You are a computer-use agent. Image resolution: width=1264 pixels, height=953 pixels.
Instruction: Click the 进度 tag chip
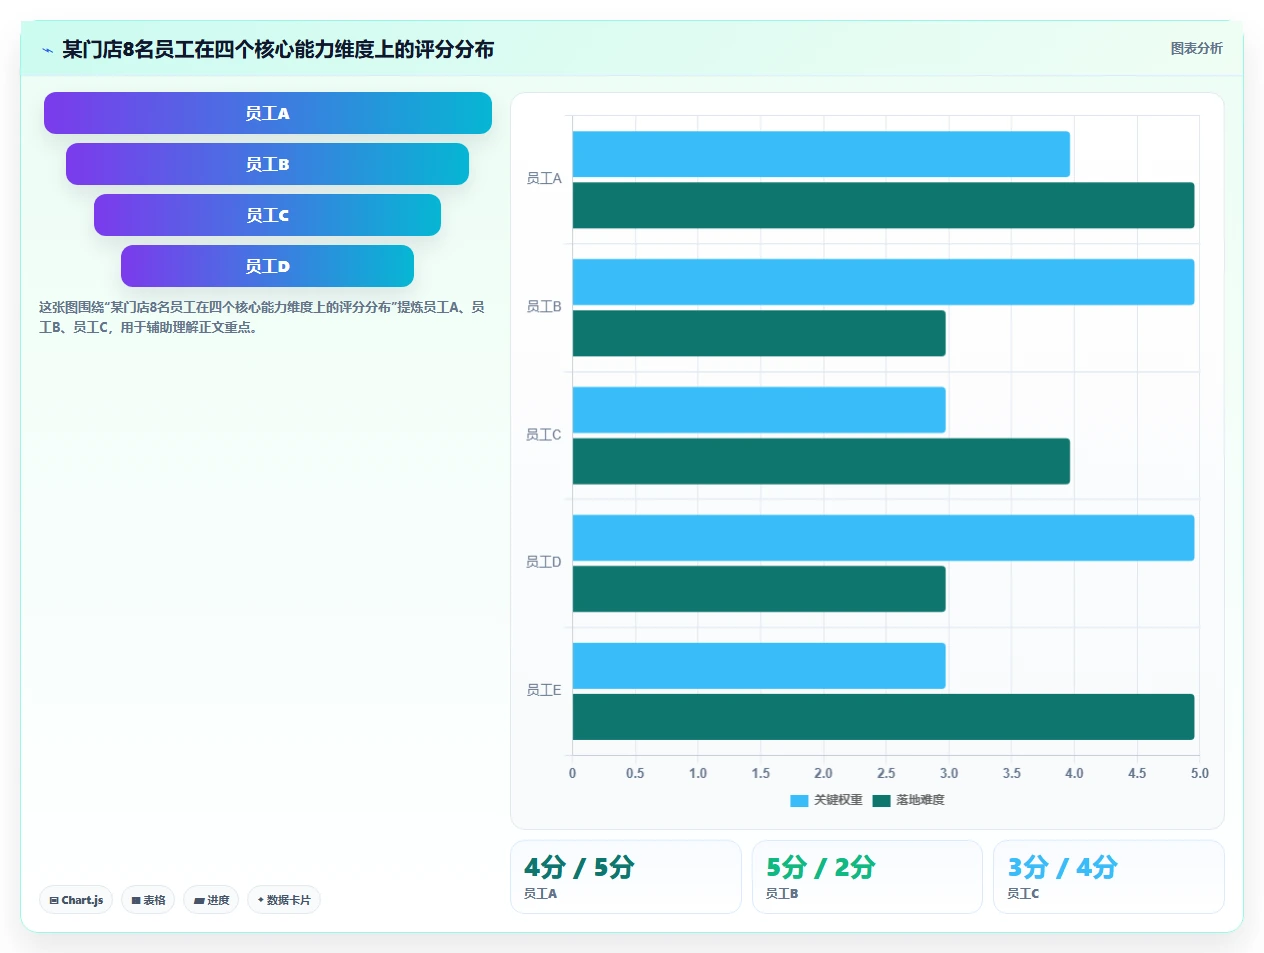tap(211, 900)
